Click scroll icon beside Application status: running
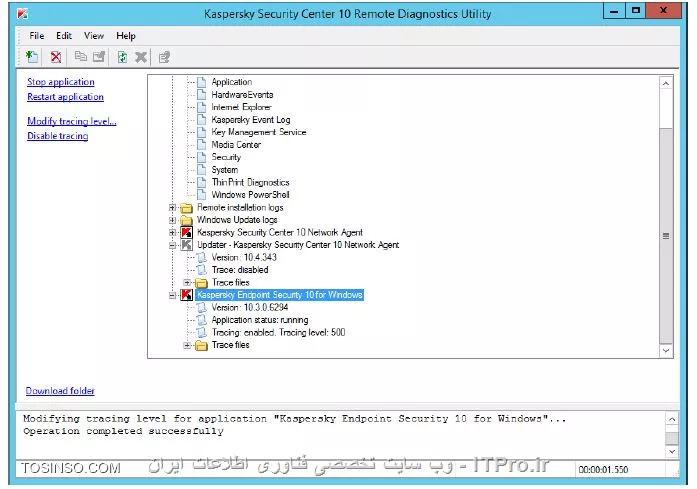The height and width of the screenshot is (489, 697). [202, 320]
